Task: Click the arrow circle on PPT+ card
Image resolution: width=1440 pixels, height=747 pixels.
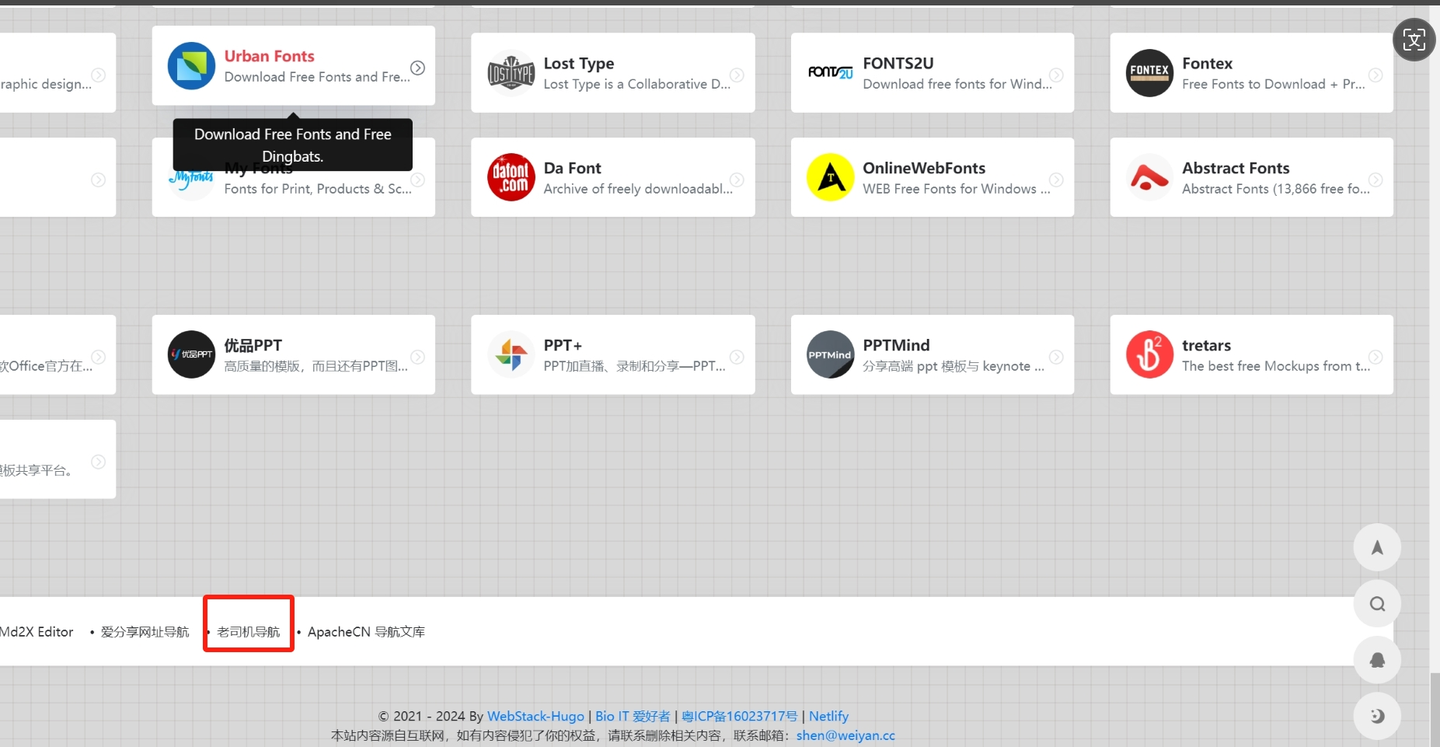Action: coord(737,357)
